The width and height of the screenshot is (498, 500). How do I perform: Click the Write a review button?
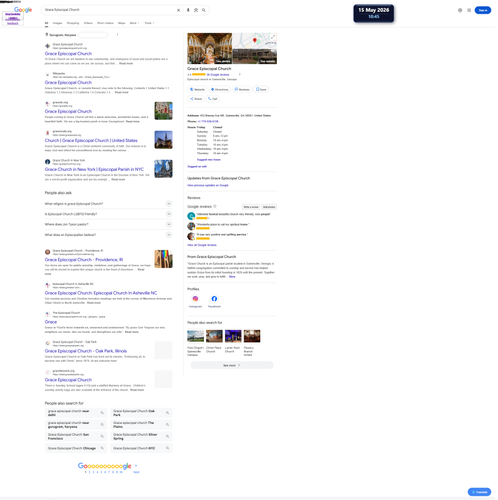251,207
